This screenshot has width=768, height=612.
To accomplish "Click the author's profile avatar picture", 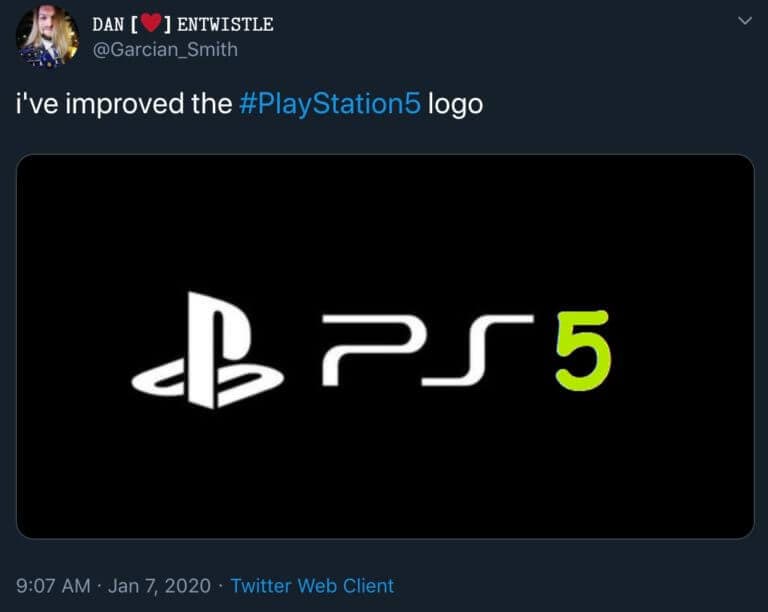I will pyautogui.click(x=48, y=36).
